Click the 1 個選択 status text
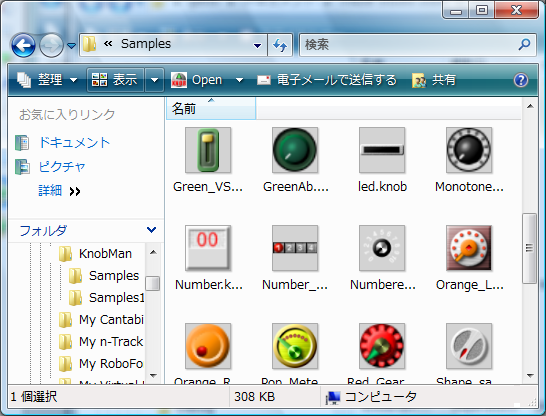The width and height of the screenshot is (546, 416). tap(34, 397)
